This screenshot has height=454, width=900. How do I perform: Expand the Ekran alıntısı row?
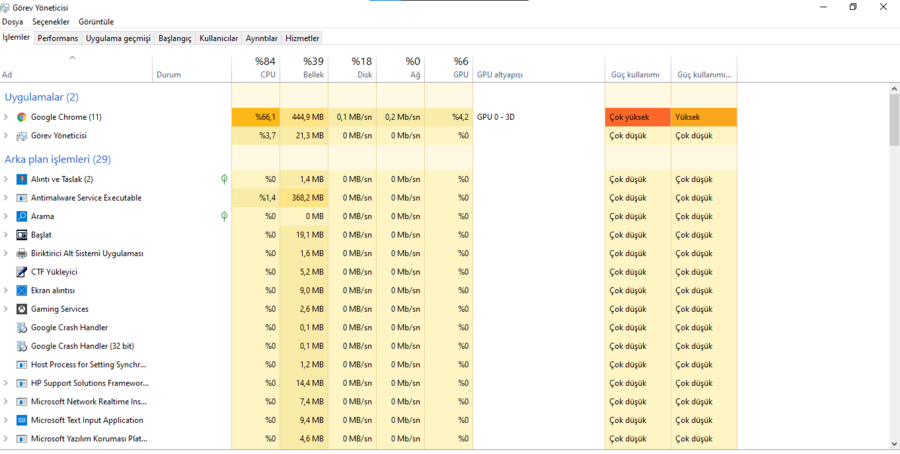point(6,290)
